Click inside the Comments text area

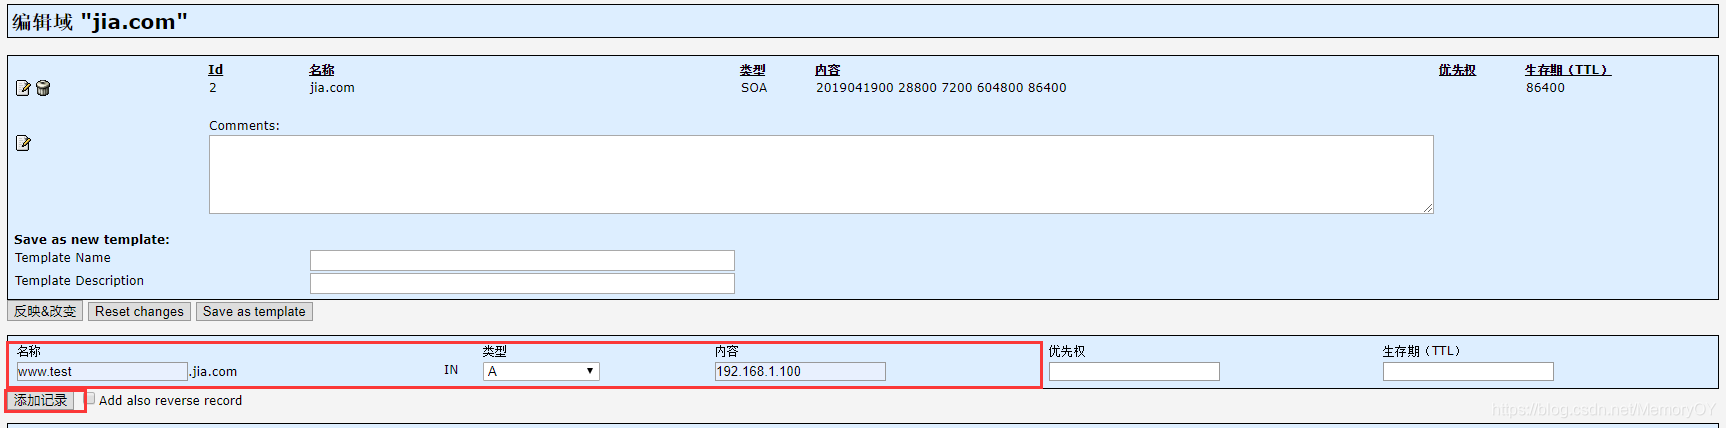click(821, 175)
